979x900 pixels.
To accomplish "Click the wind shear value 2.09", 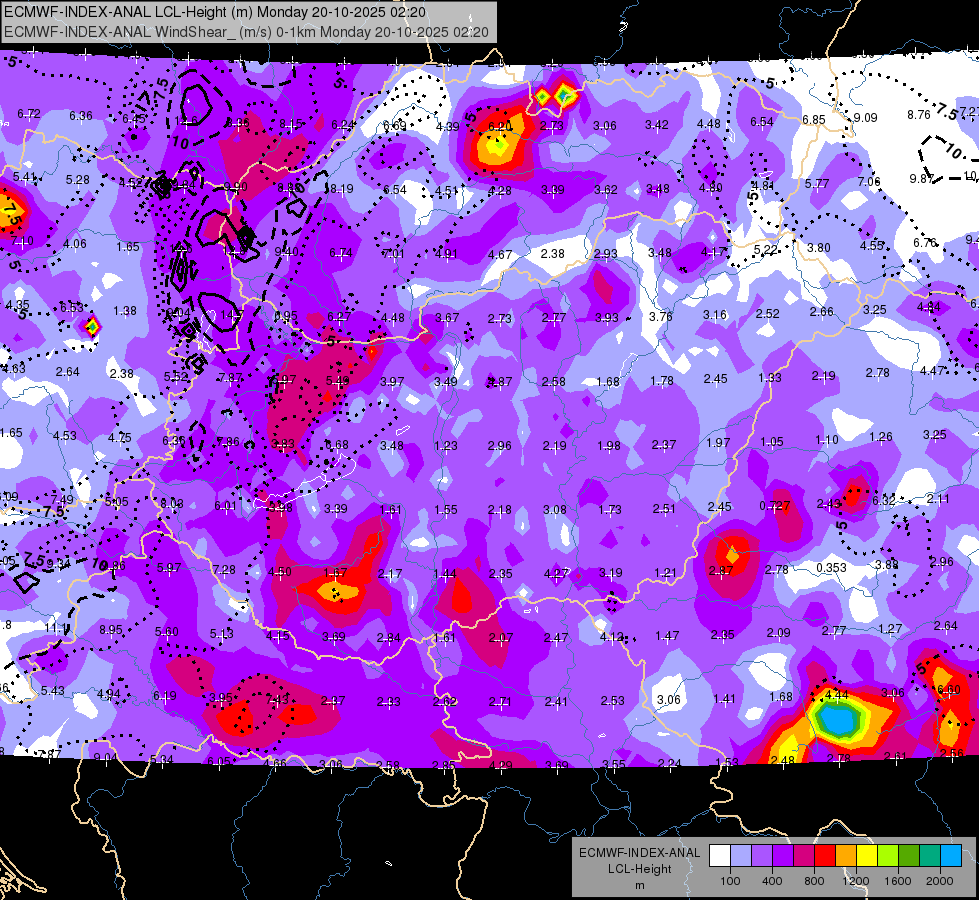I will 778,633.
